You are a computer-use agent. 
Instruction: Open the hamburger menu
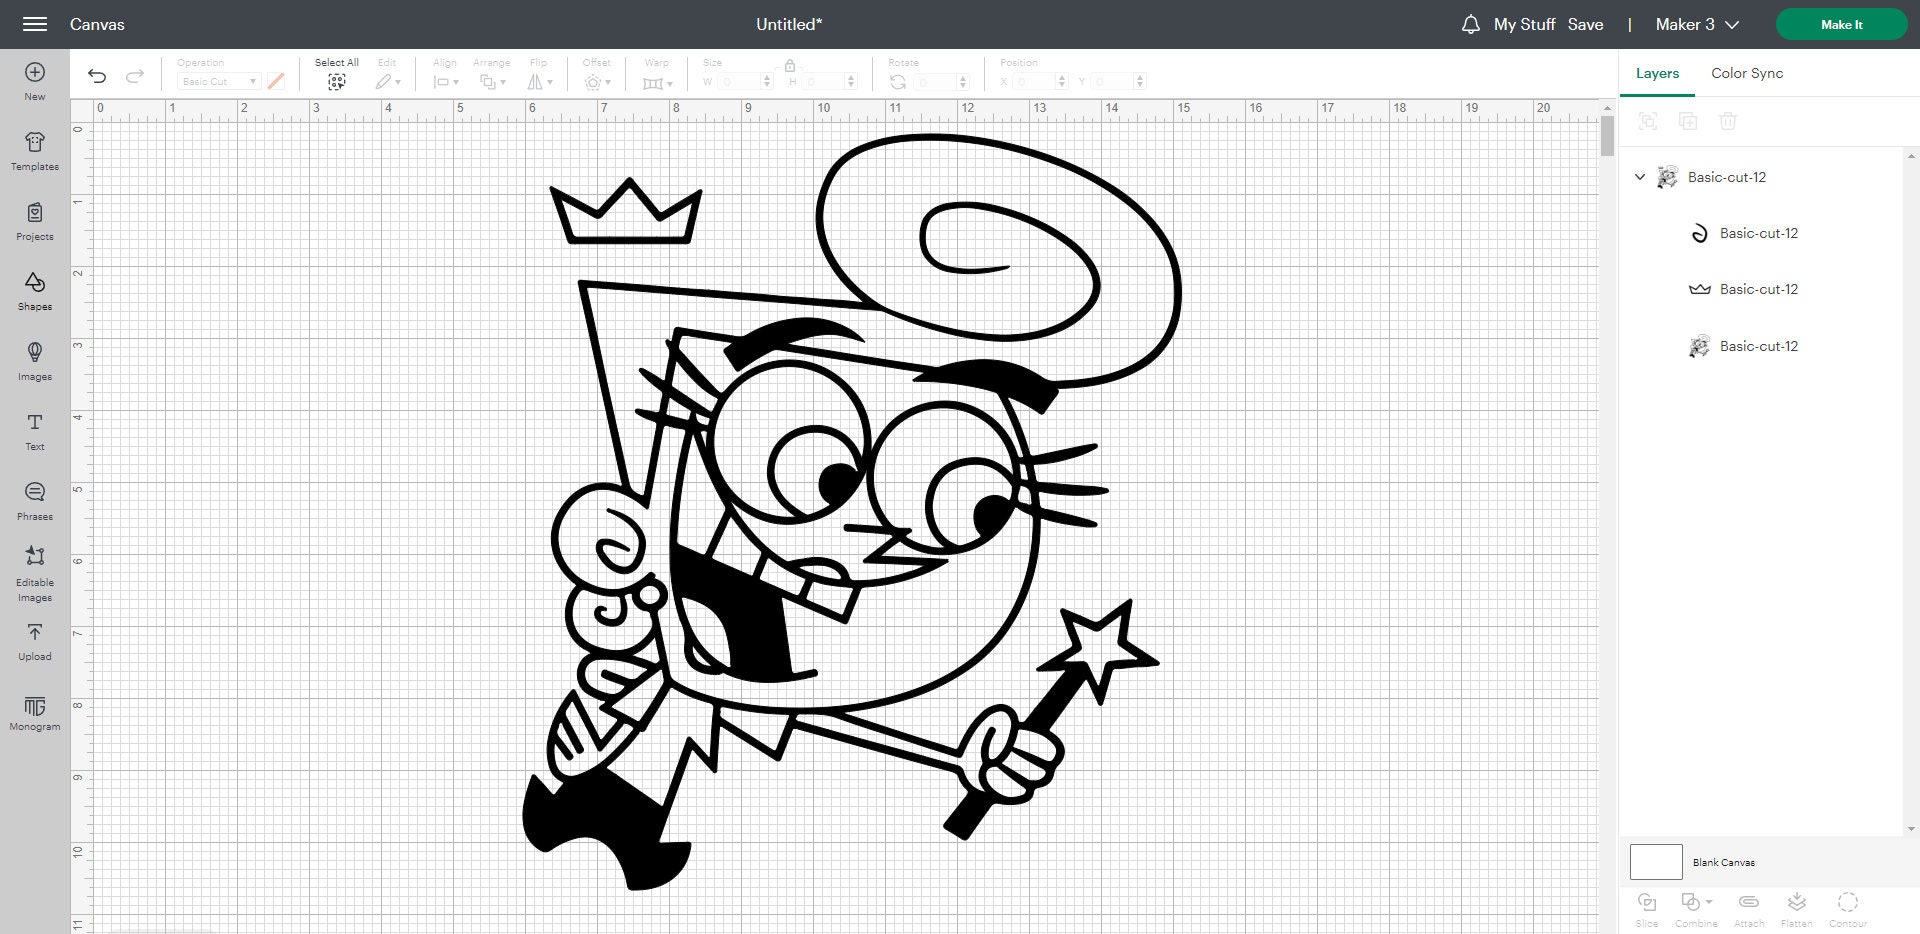coord(35,24)
